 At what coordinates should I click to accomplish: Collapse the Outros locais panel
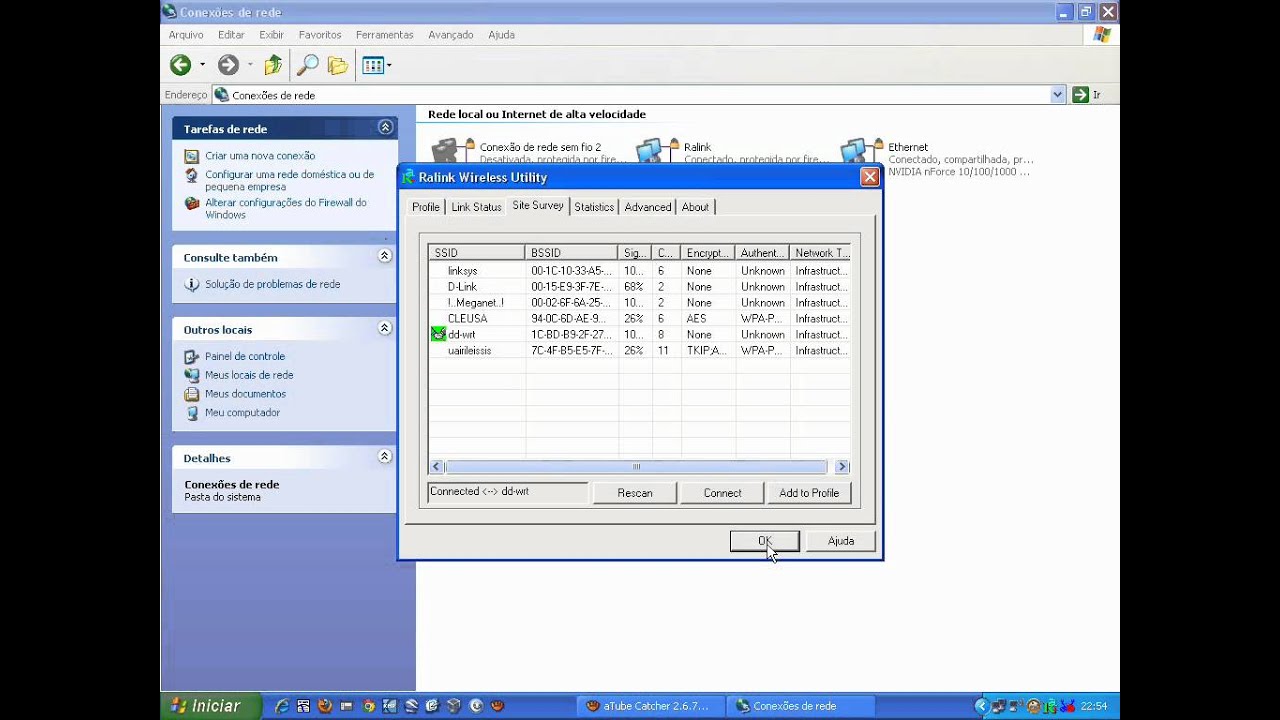385,329
